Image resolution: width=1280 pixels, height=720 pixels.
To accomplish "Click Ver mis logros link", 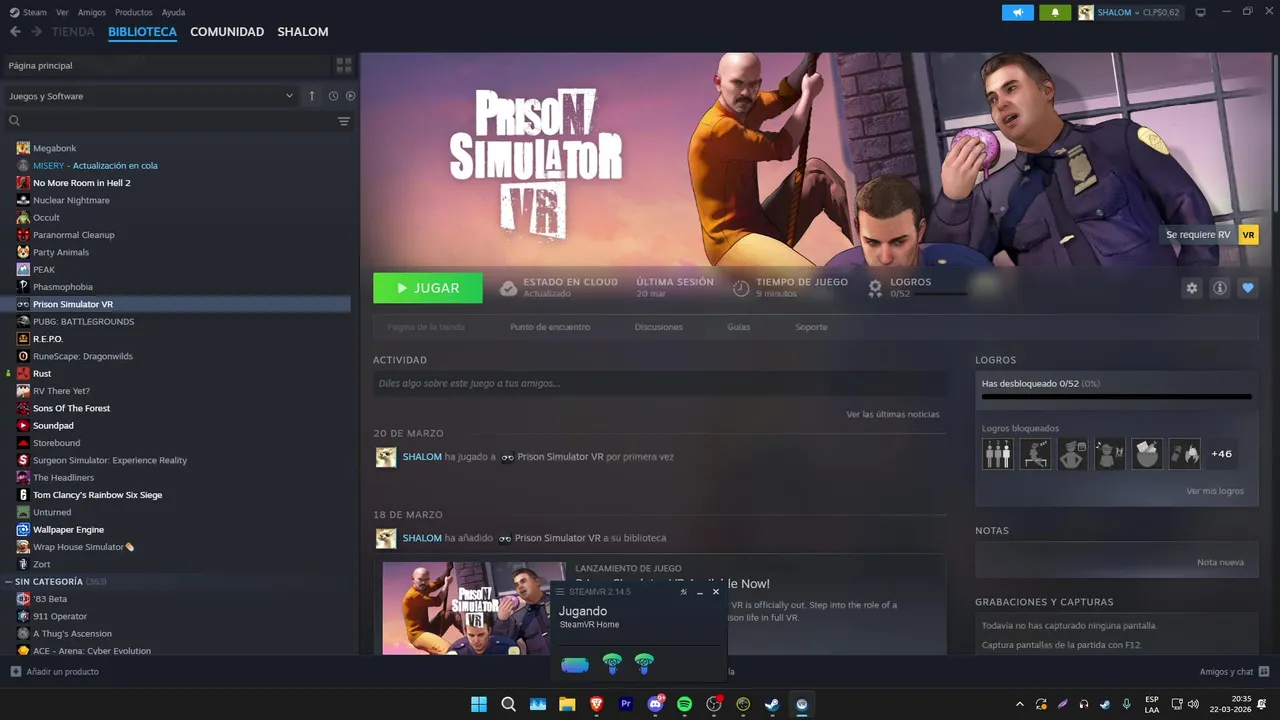I will point(1215,491).
